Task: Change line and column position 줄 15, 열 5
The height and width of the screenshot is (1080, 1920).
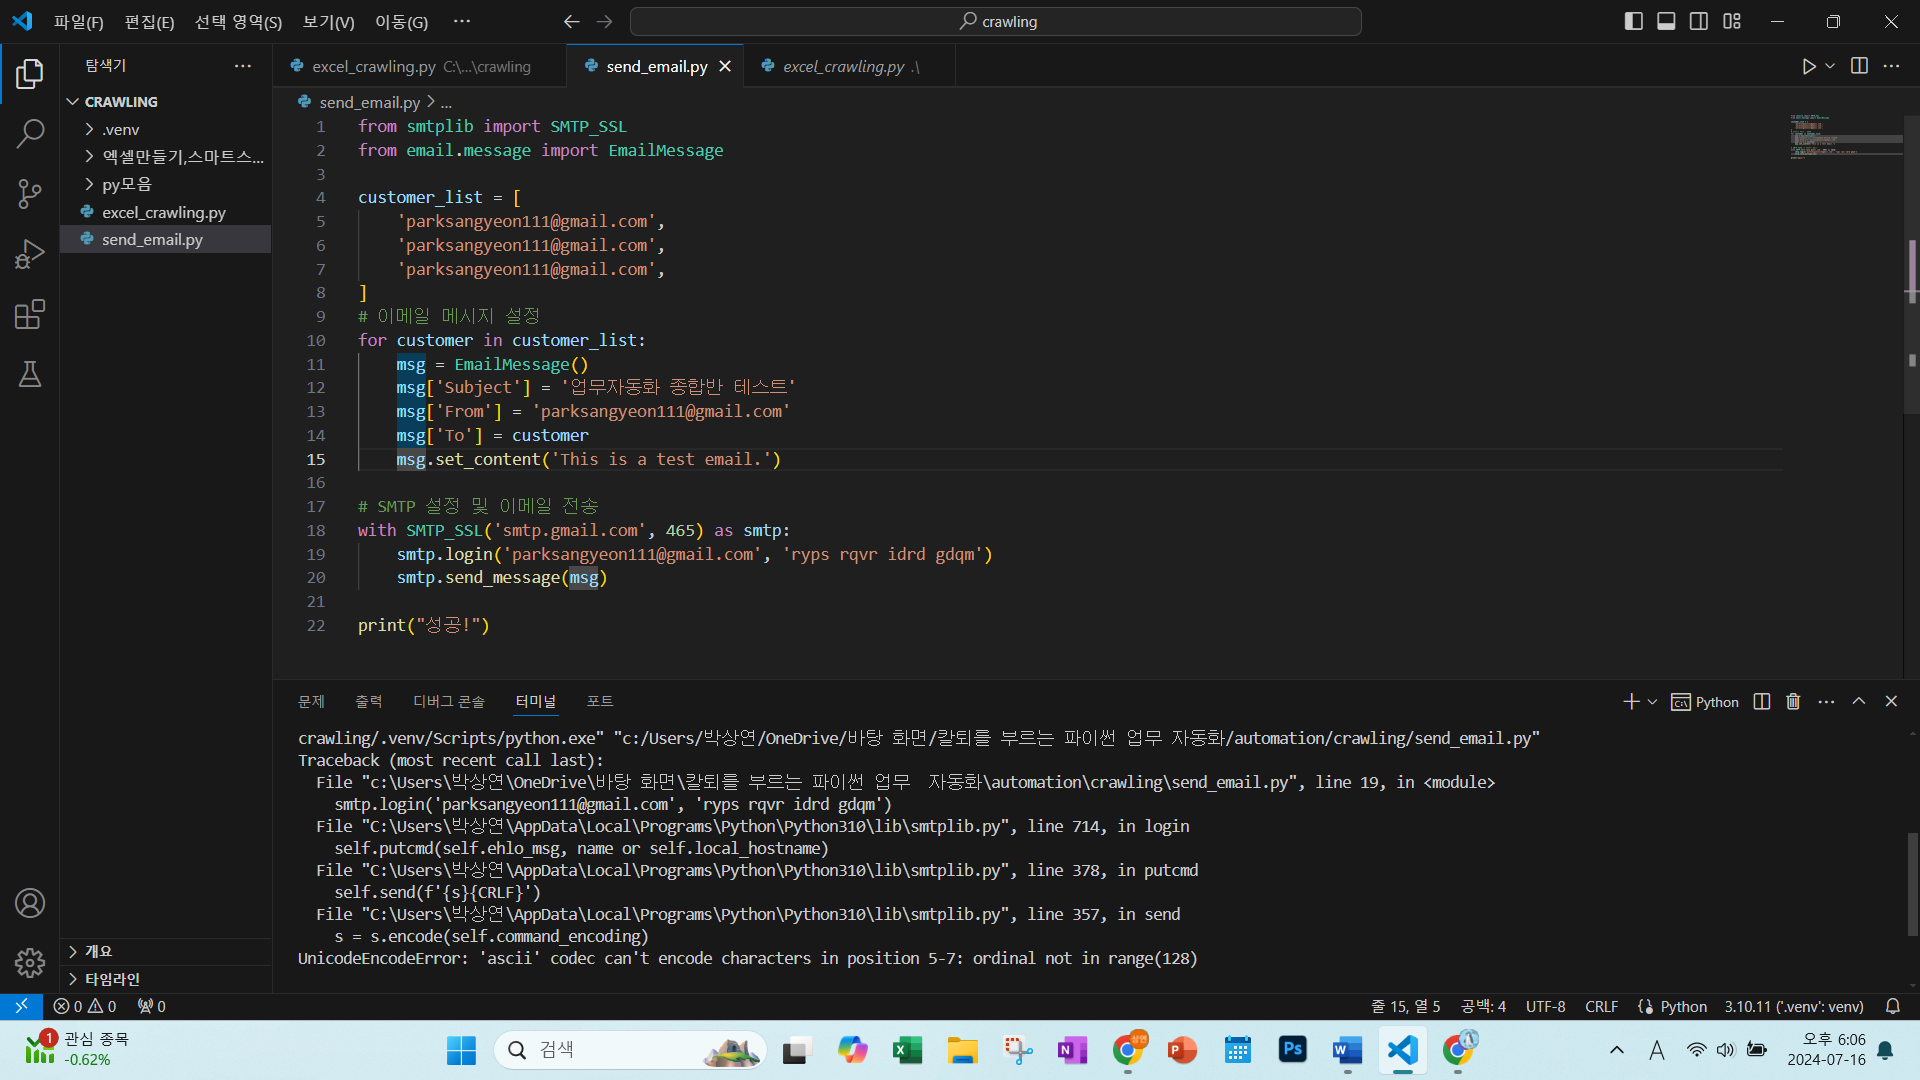Action: pyautogui.click(x=1405, y=1006)
